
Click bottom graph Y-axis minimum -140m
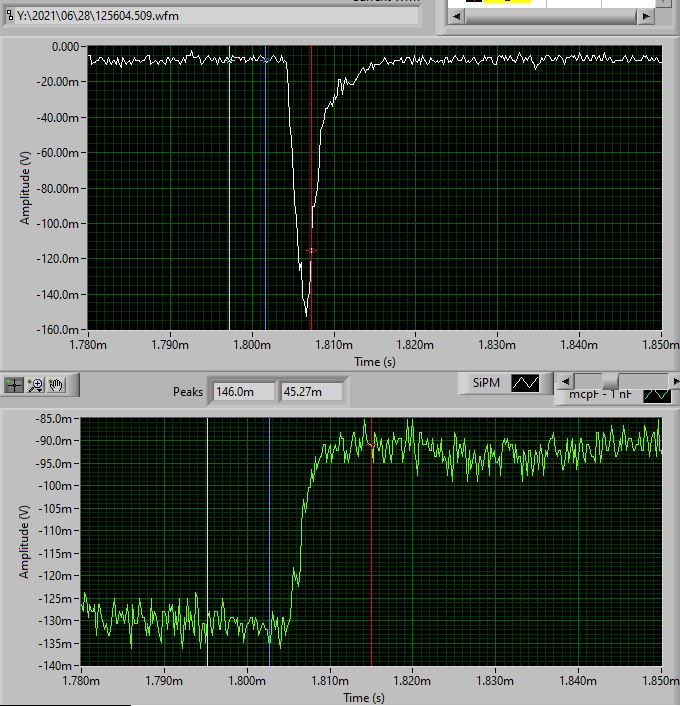(55, 665)
